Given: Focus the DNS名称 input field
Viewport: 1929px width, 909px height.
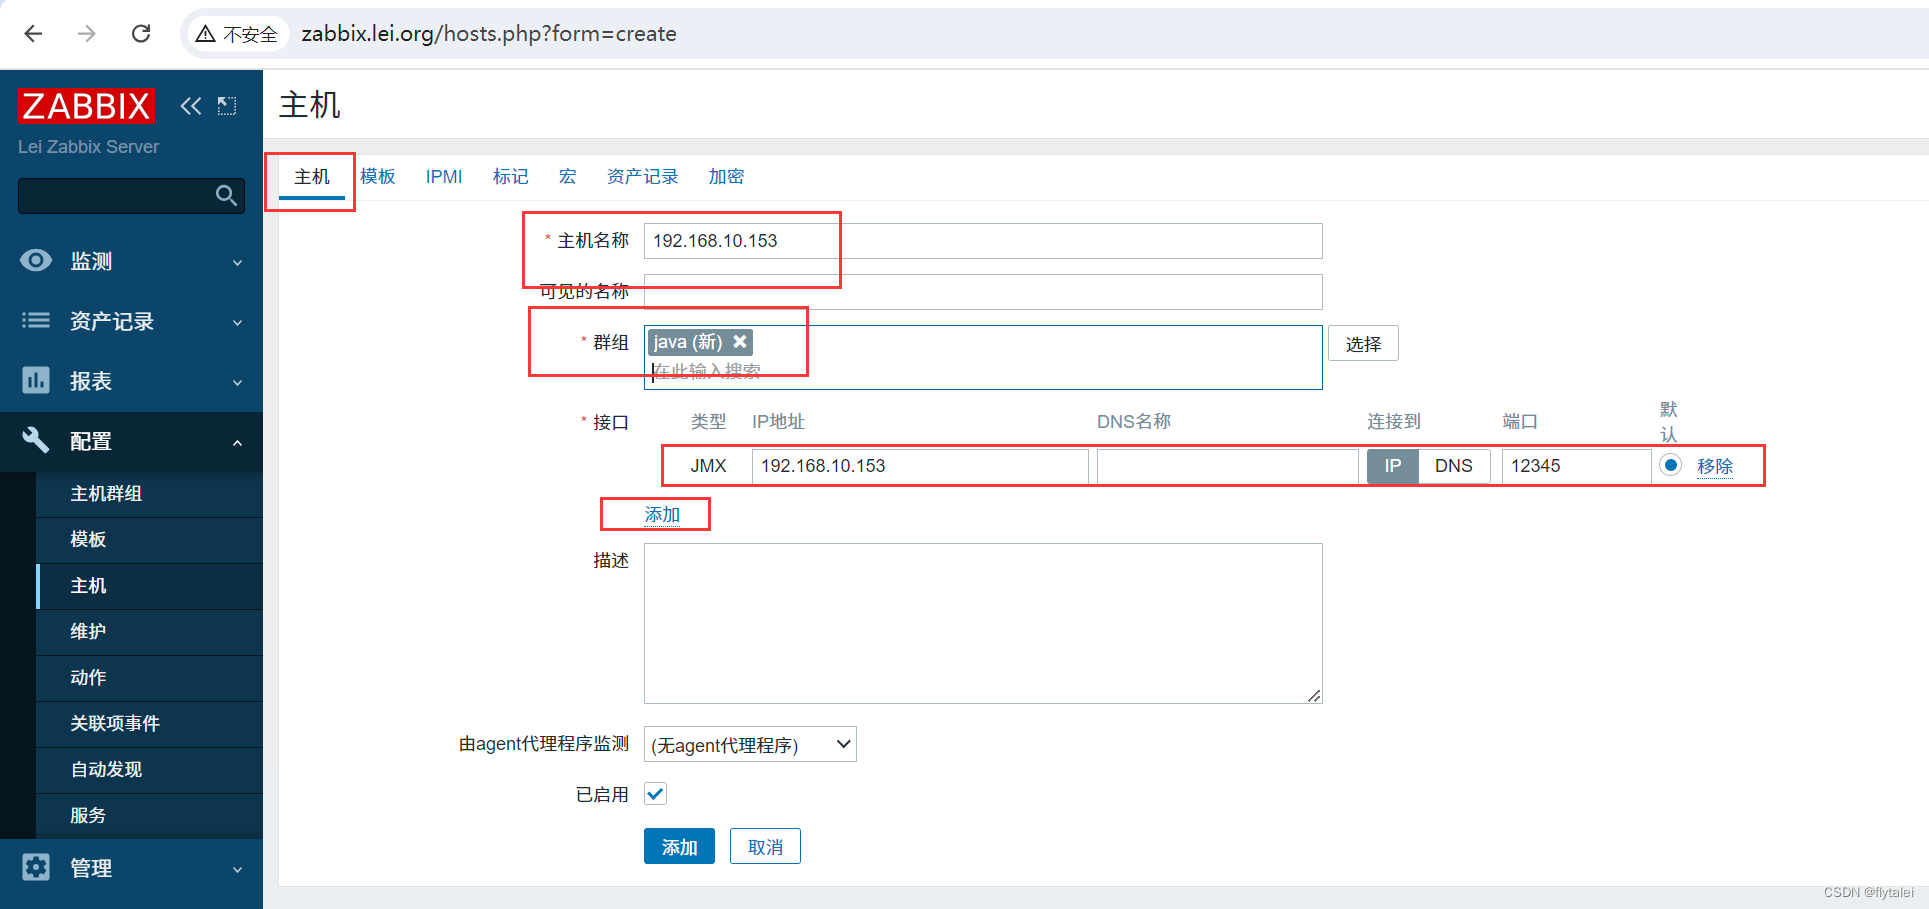Looking at the screenshot, I should point(1228,466).
